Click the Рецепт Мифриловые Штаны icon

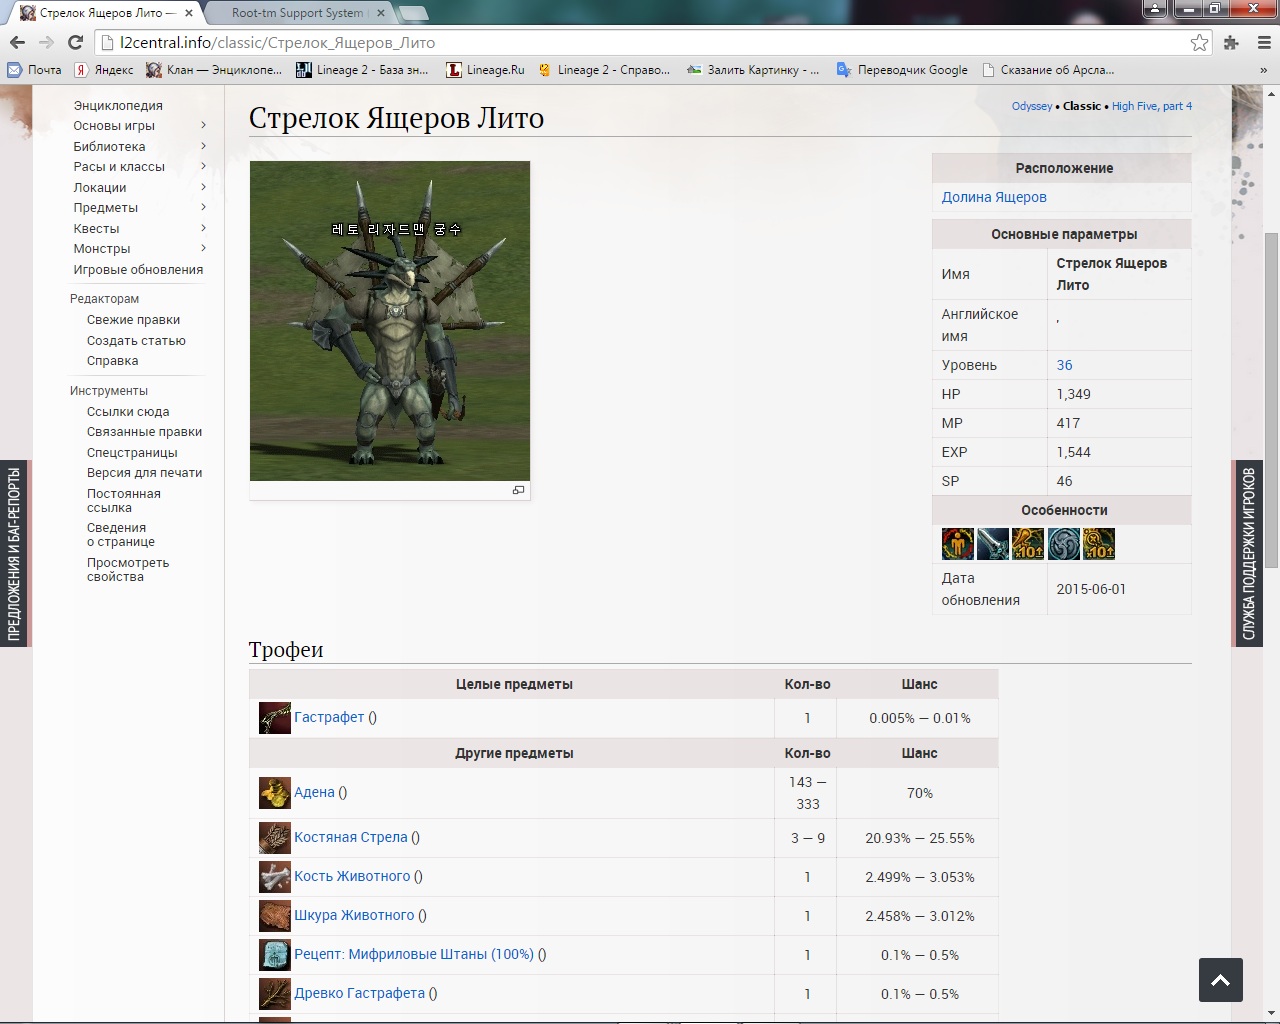click(x=275, y=955)
